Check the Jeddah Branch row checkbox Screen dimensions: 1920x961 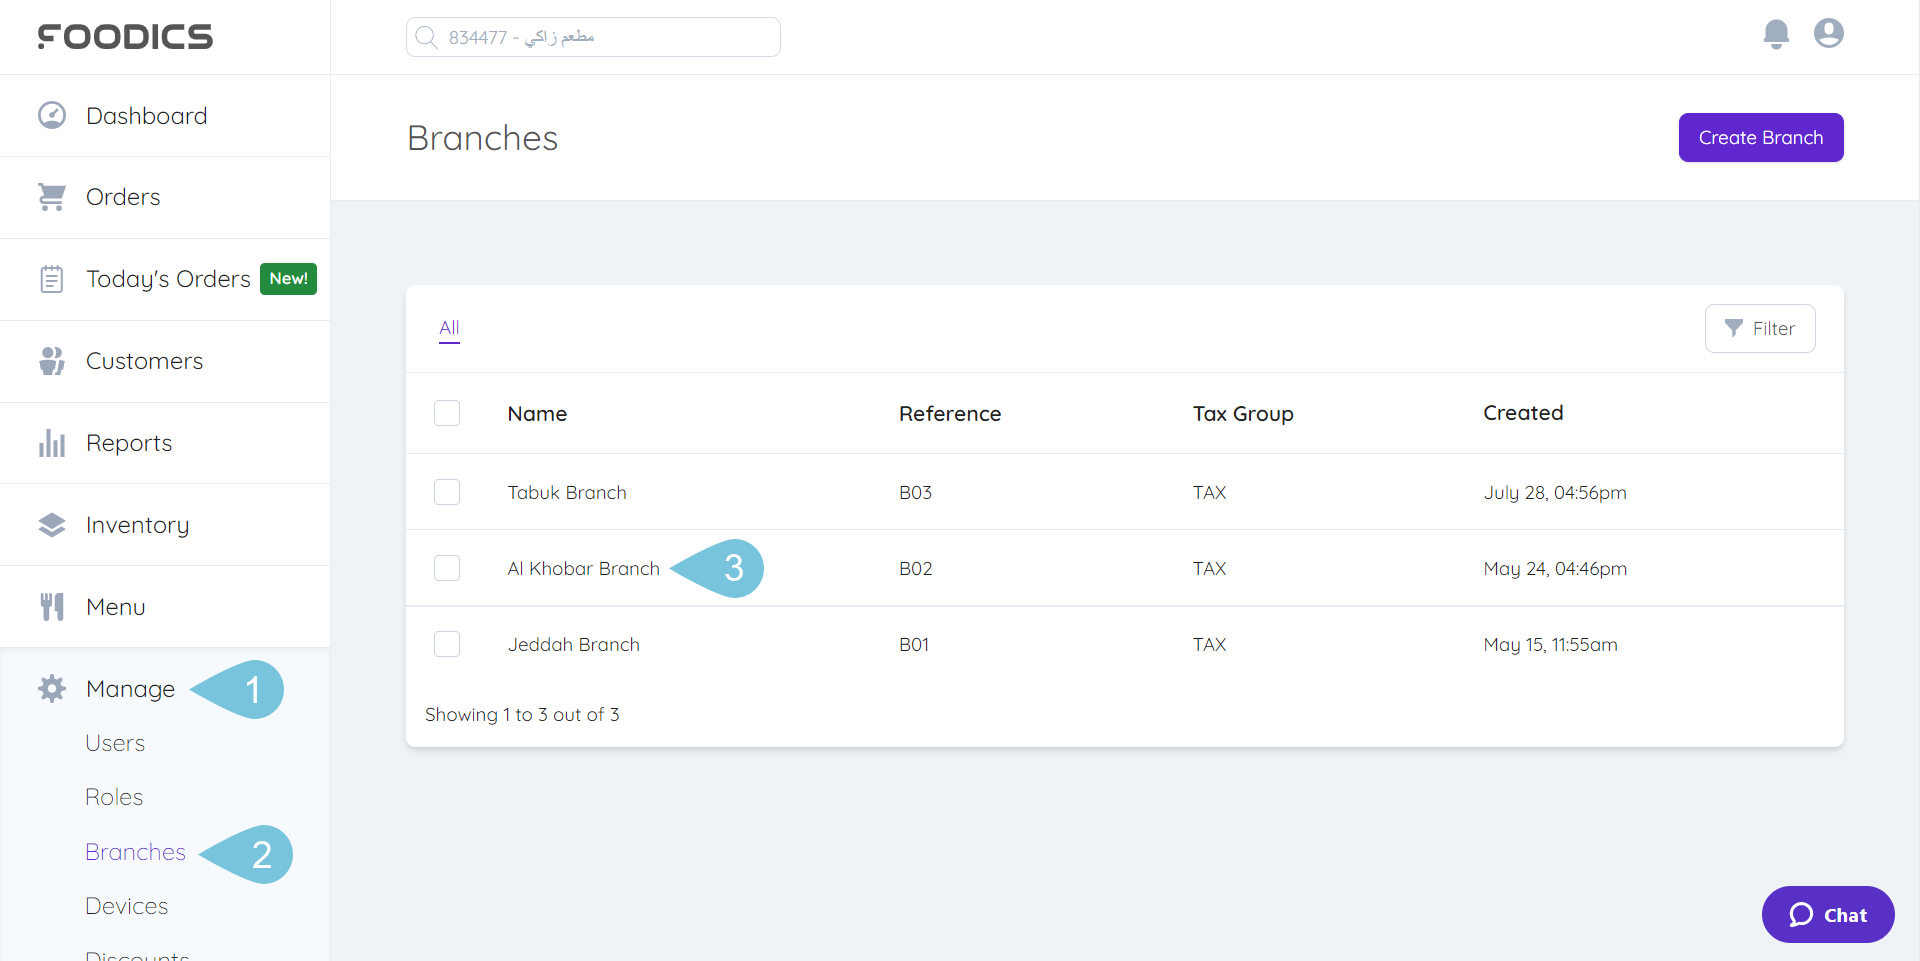click(447, 644)
